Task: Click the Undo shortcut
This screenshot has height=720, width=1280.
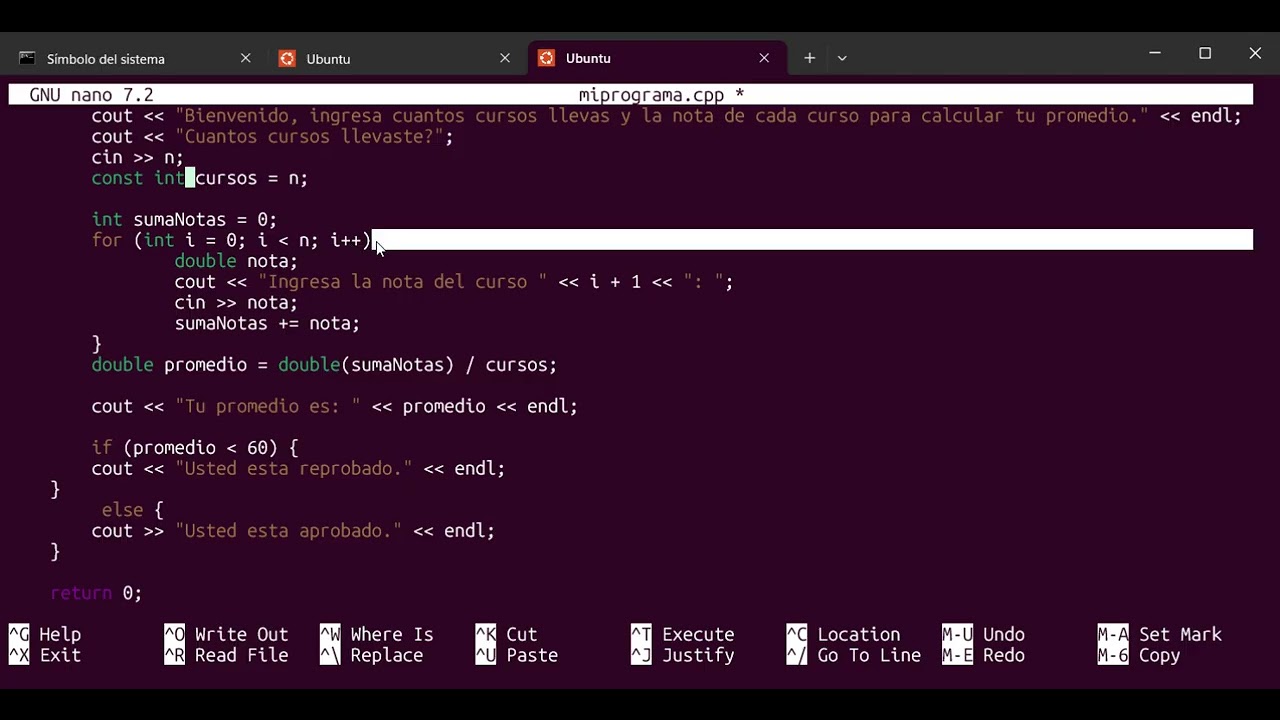Action: [983, 634]
